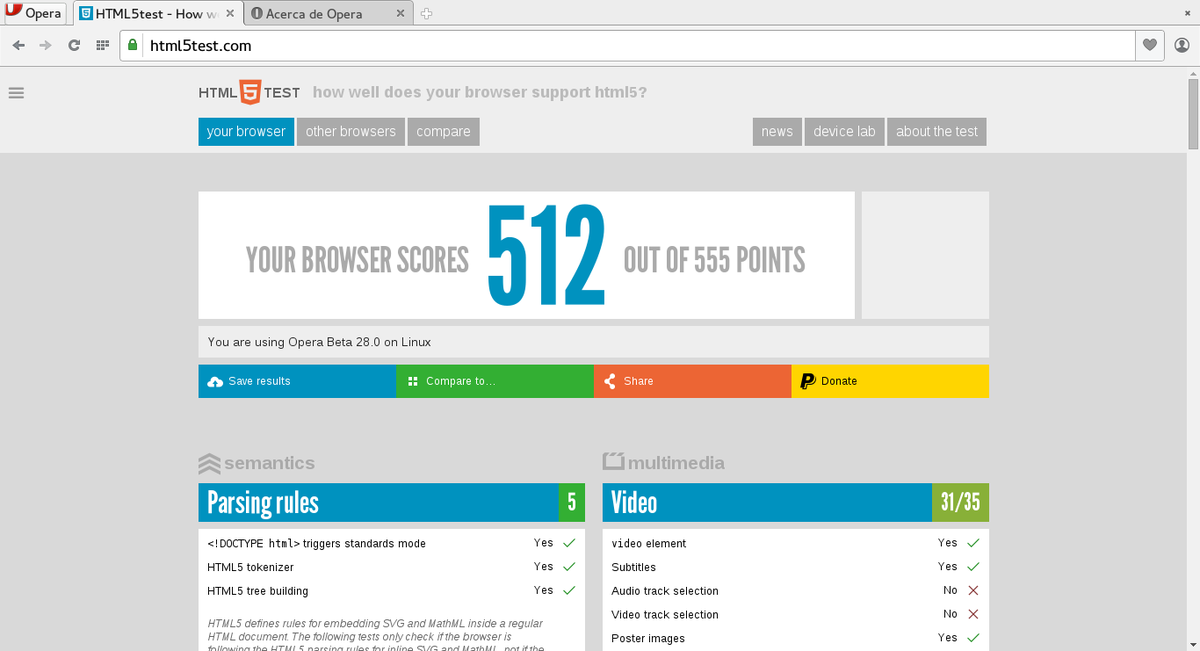Viewport: 1200px width, 651px height.
Task: Click the HTML5 TEST logo
Action: pos(249,92)
